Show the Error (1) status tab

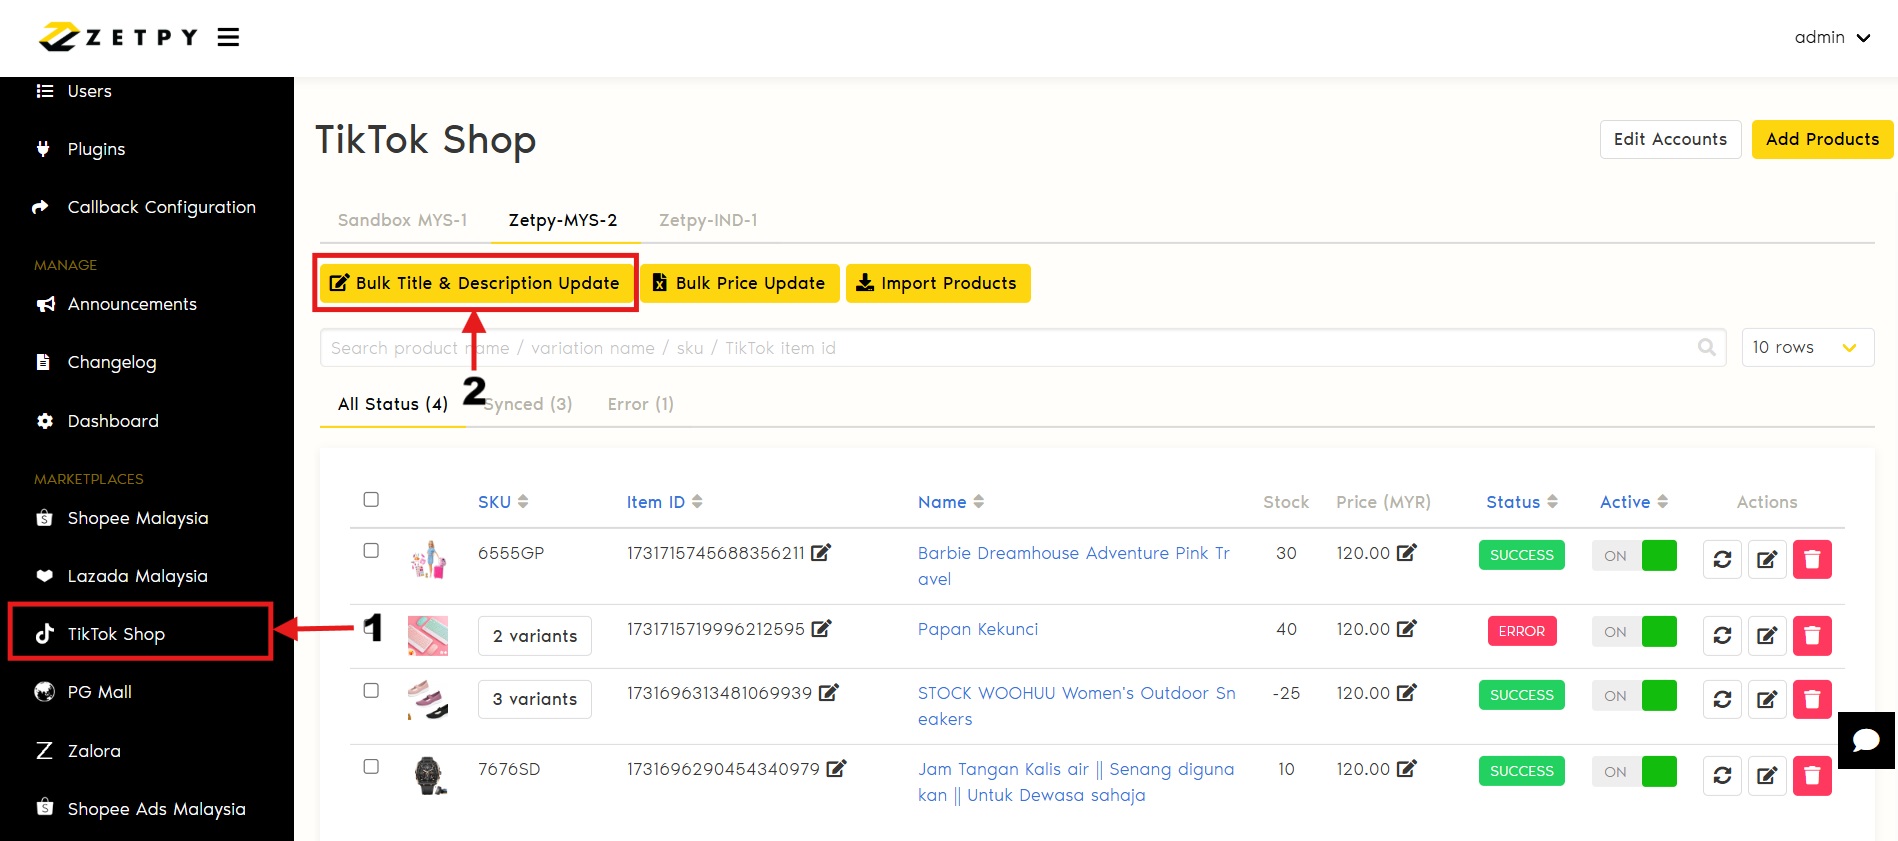[x=640, y=404]
